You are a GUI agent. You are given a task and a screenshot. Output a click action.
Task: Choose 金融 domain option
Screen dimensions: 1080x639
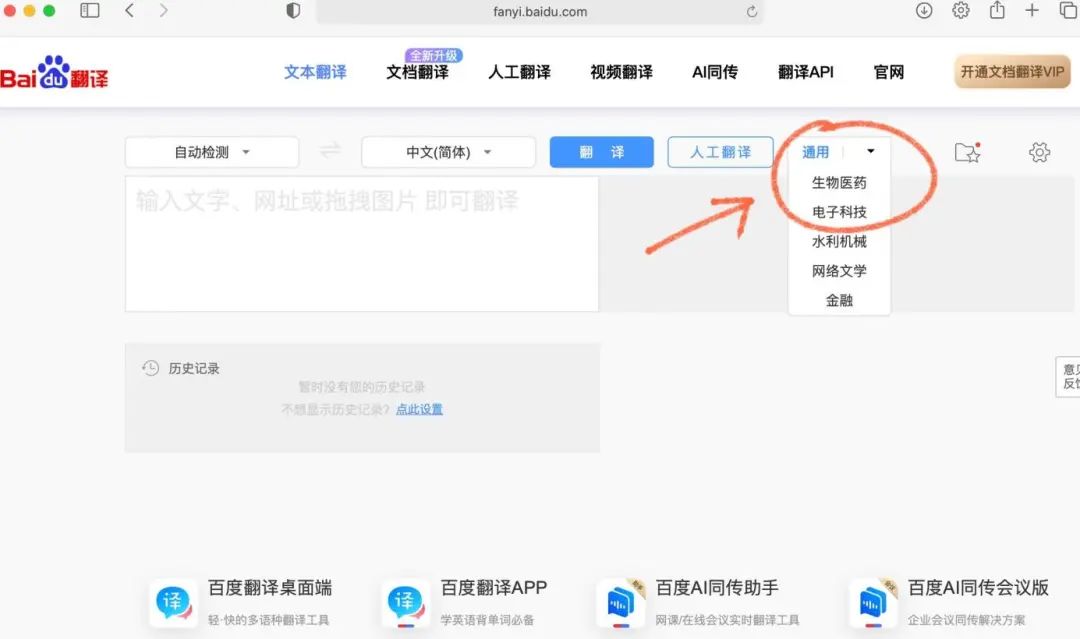point(839,300)
